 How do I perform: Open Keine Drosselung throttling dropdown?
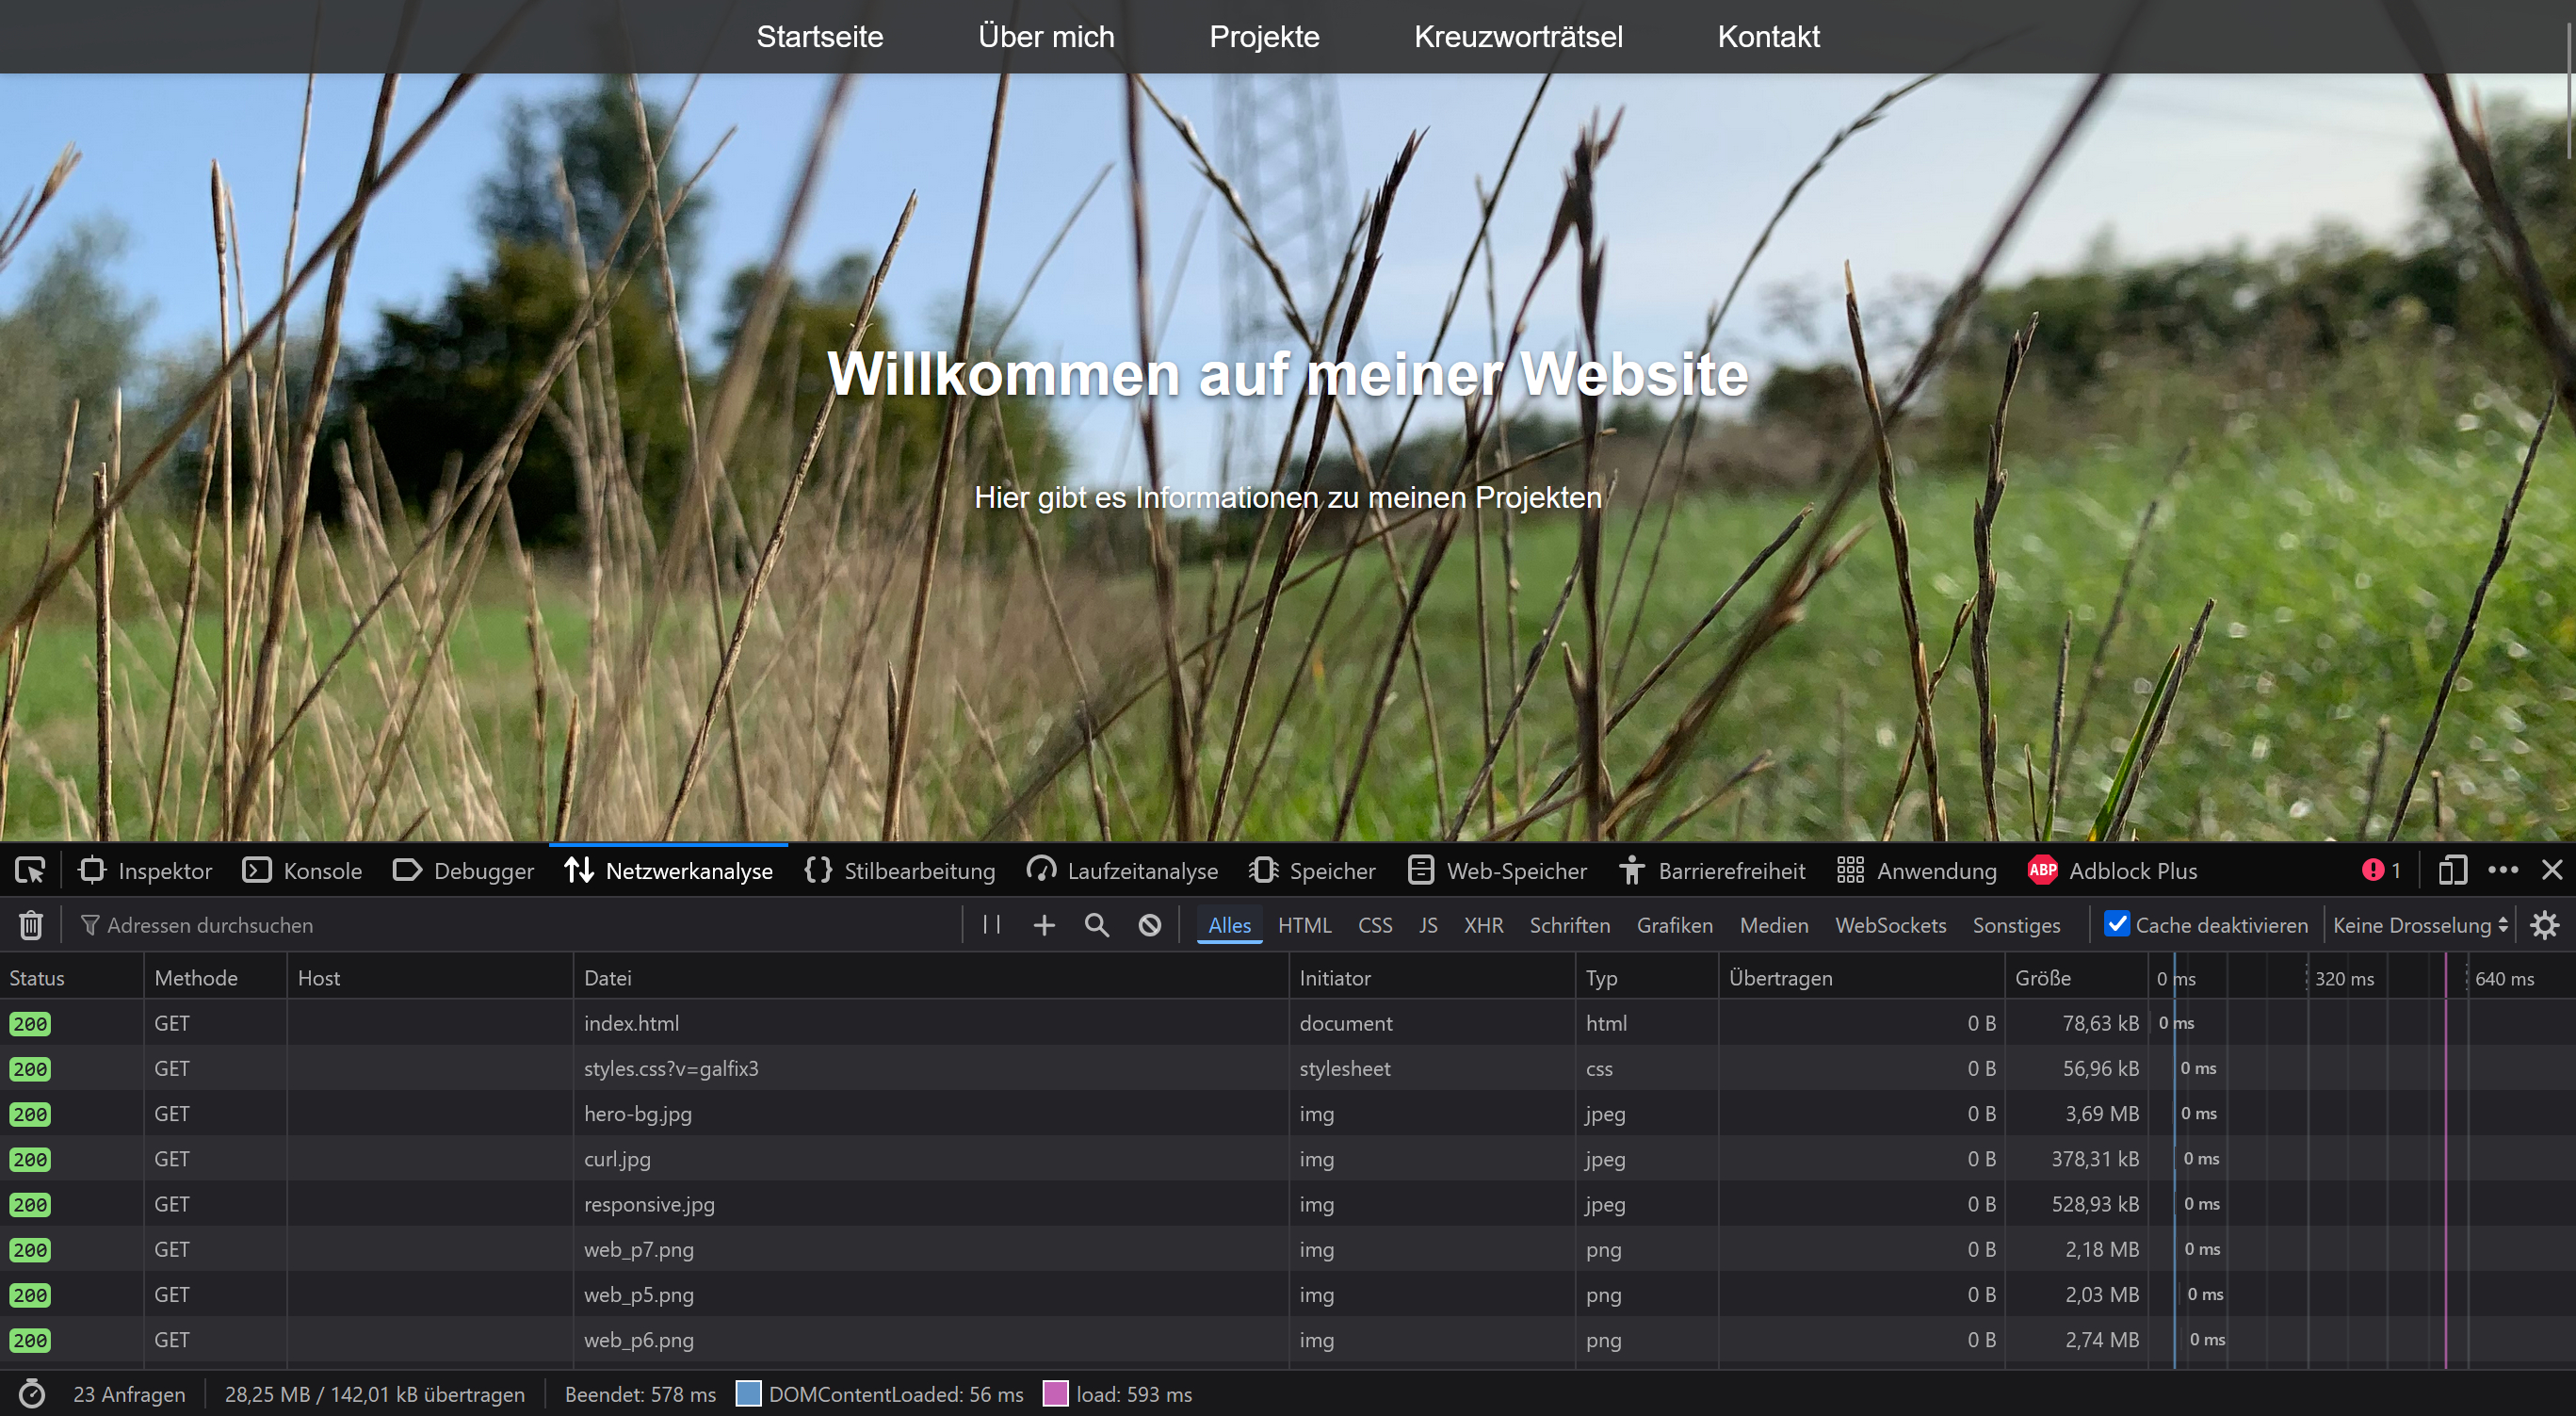2420,925
